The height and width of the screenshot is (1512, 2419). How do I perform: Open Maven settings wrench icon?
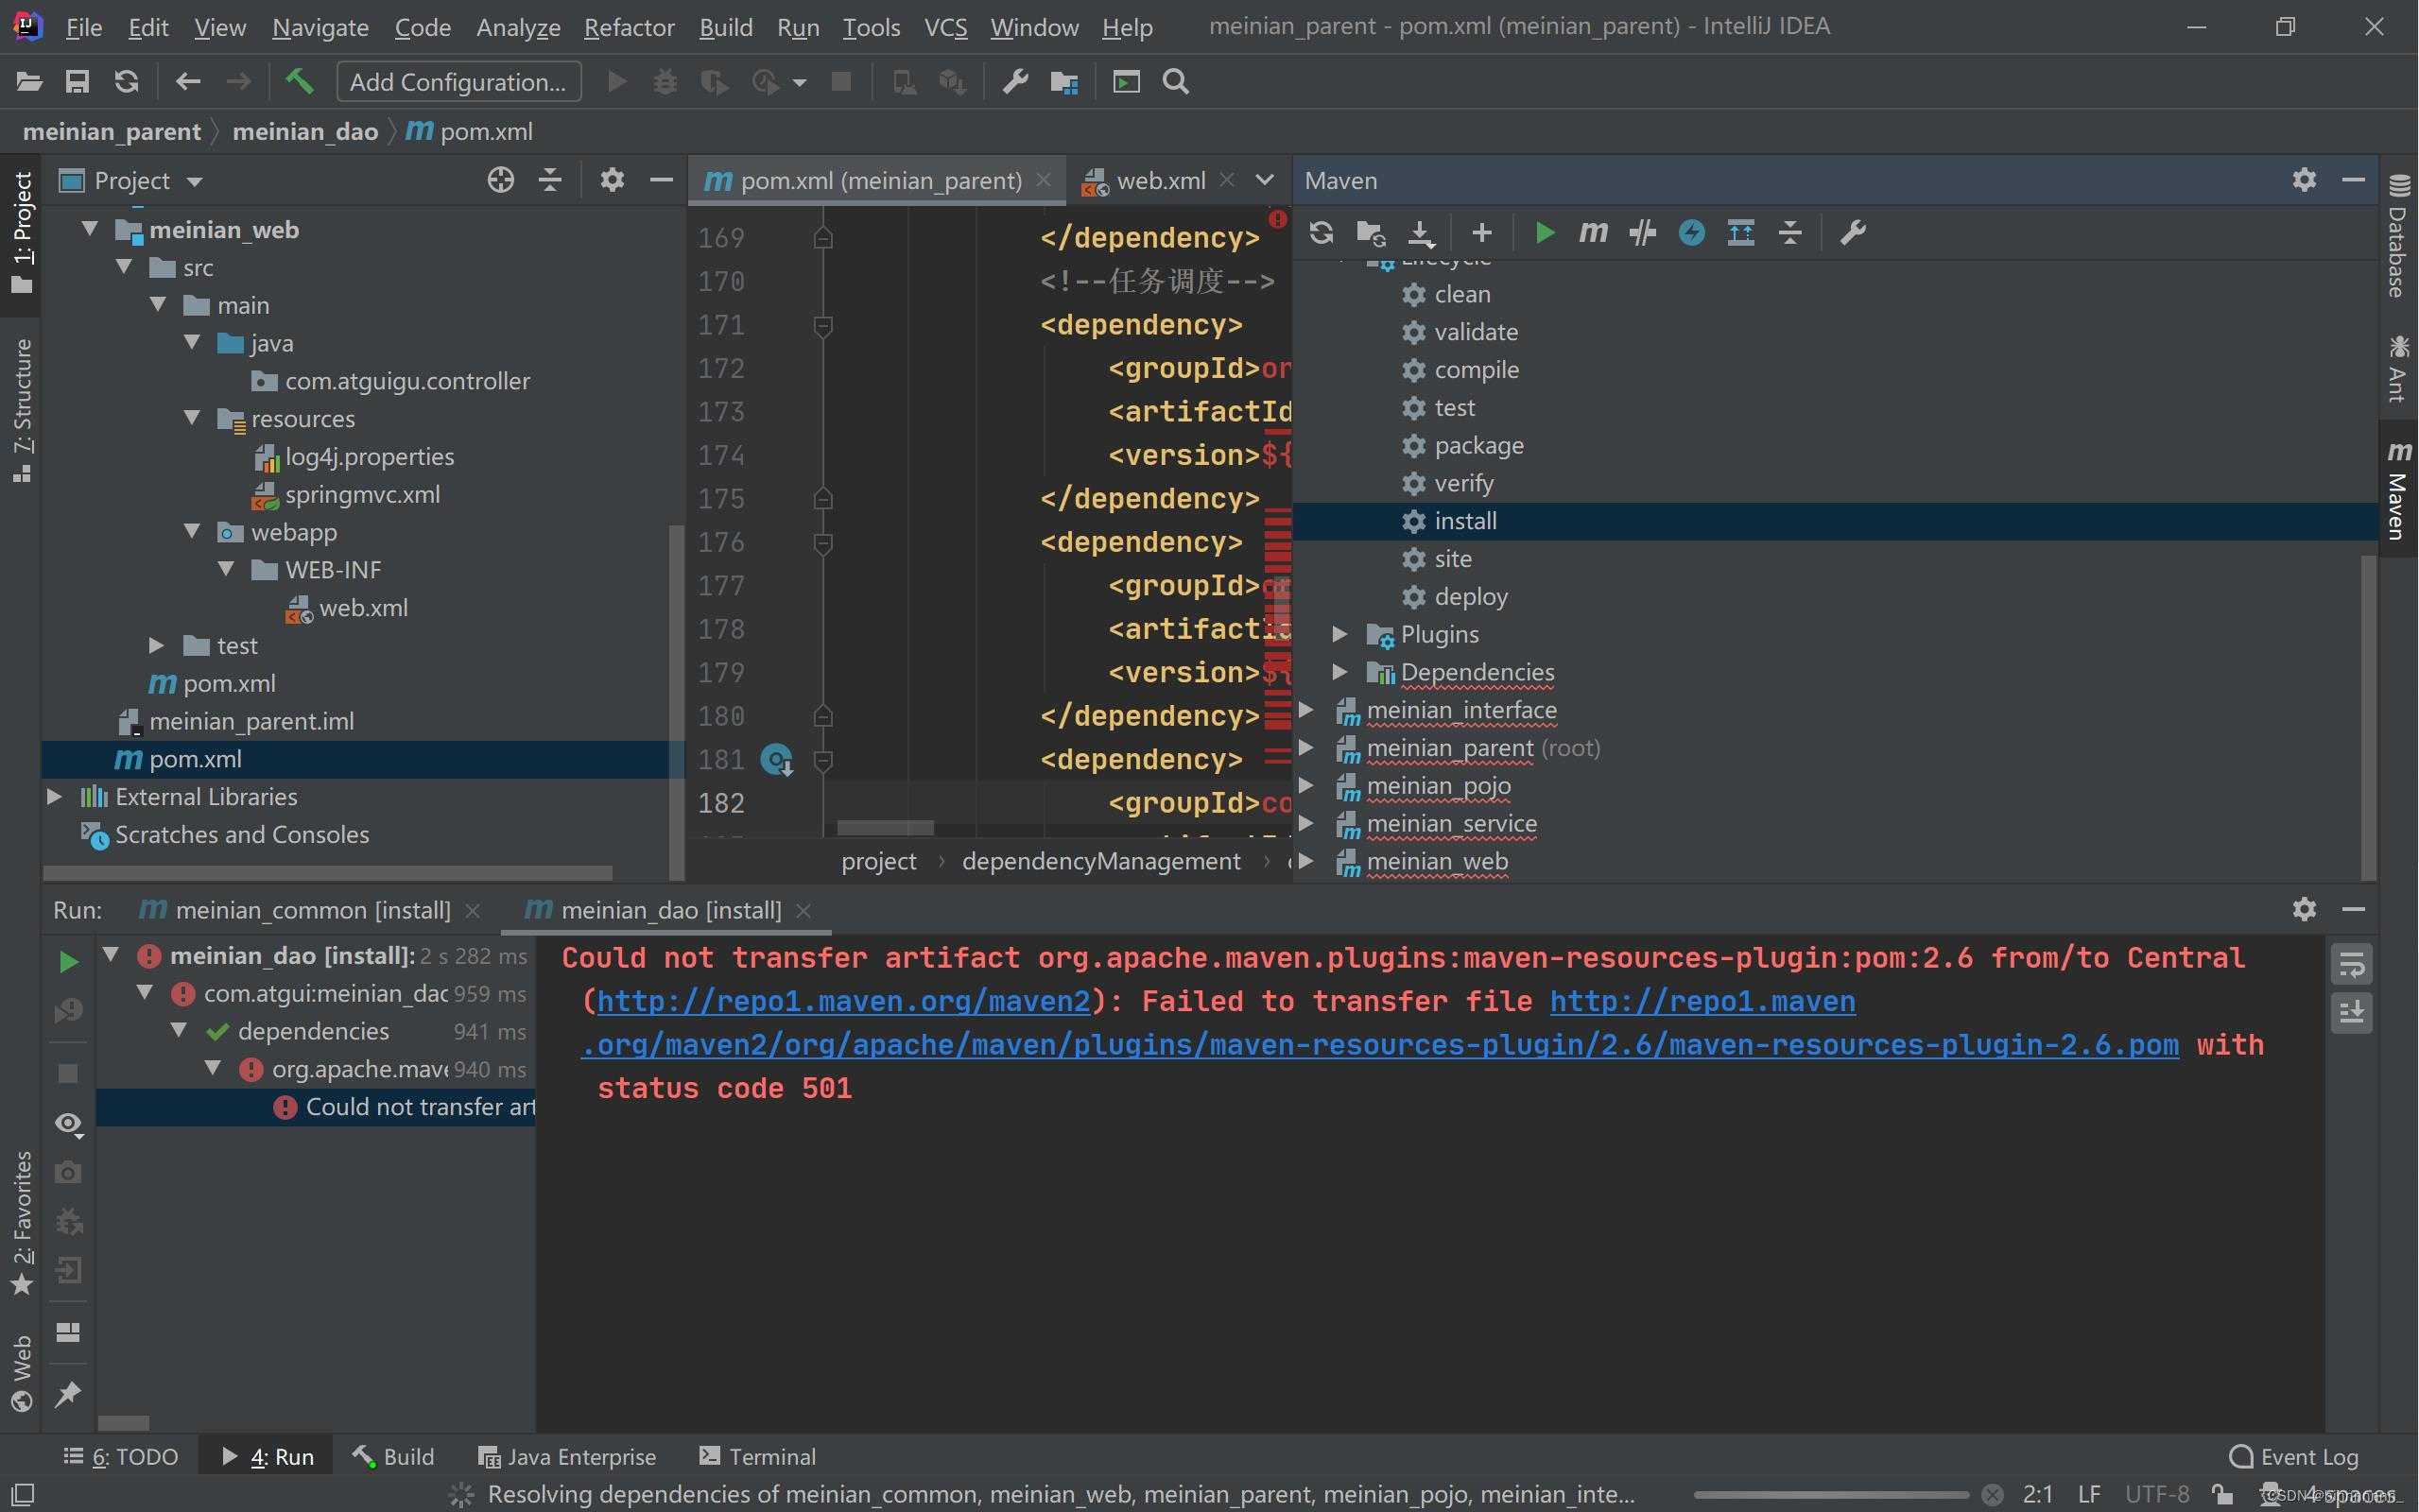[x=1852, y=233]
